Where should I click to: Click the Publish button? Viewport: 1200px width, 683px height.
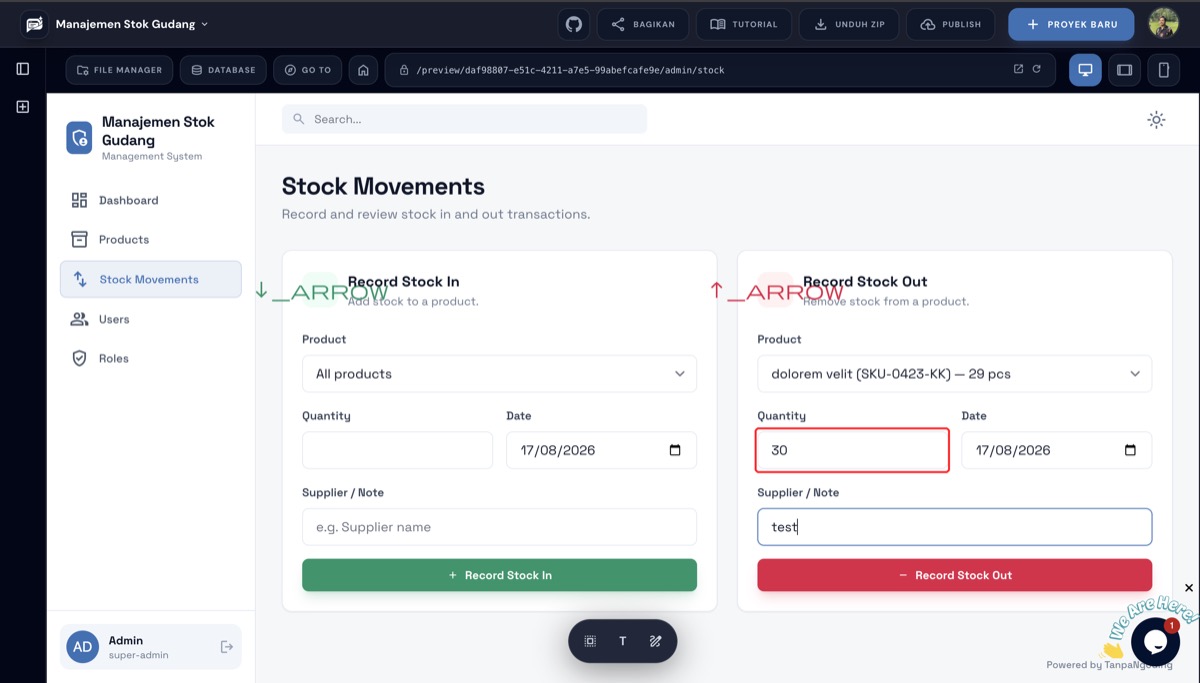[951, 24]
